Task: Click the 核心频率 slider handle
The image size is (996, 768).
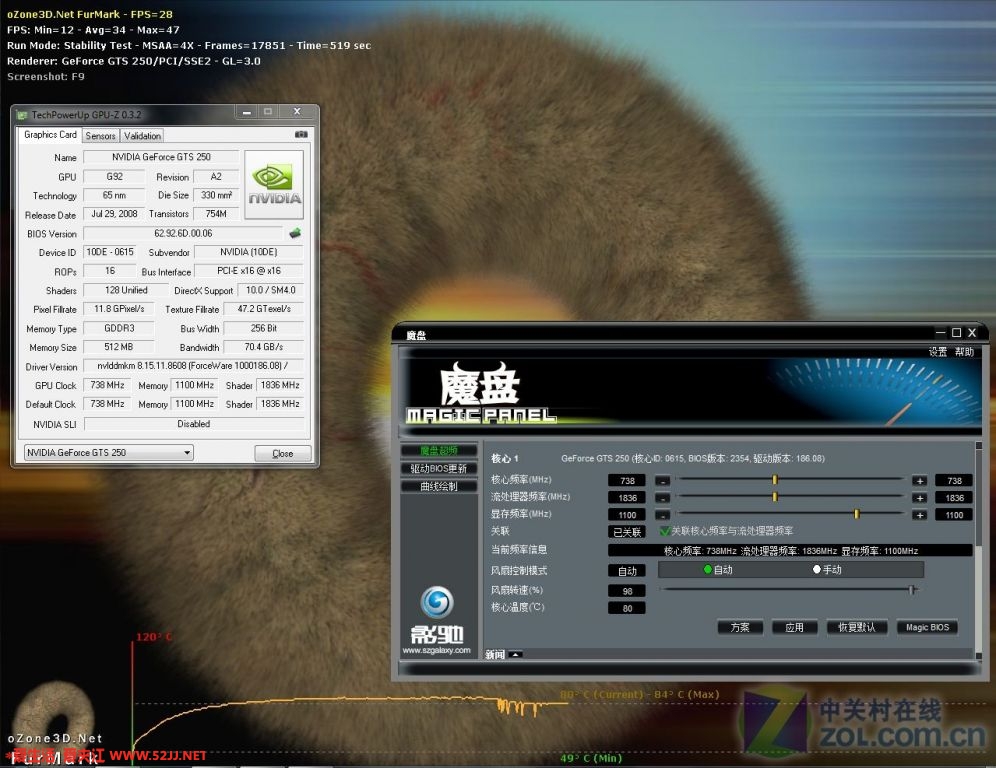Action: [775, 480]
